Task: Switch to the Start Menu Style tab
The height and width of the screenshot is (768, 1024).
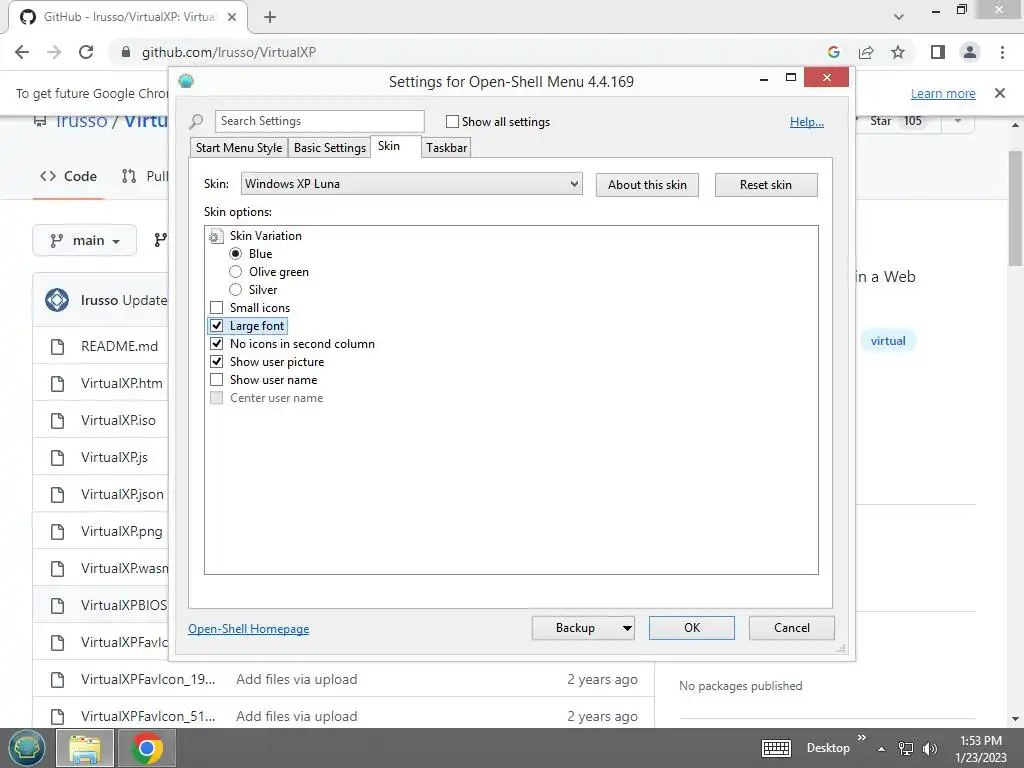Action: (x=239, y=148)
